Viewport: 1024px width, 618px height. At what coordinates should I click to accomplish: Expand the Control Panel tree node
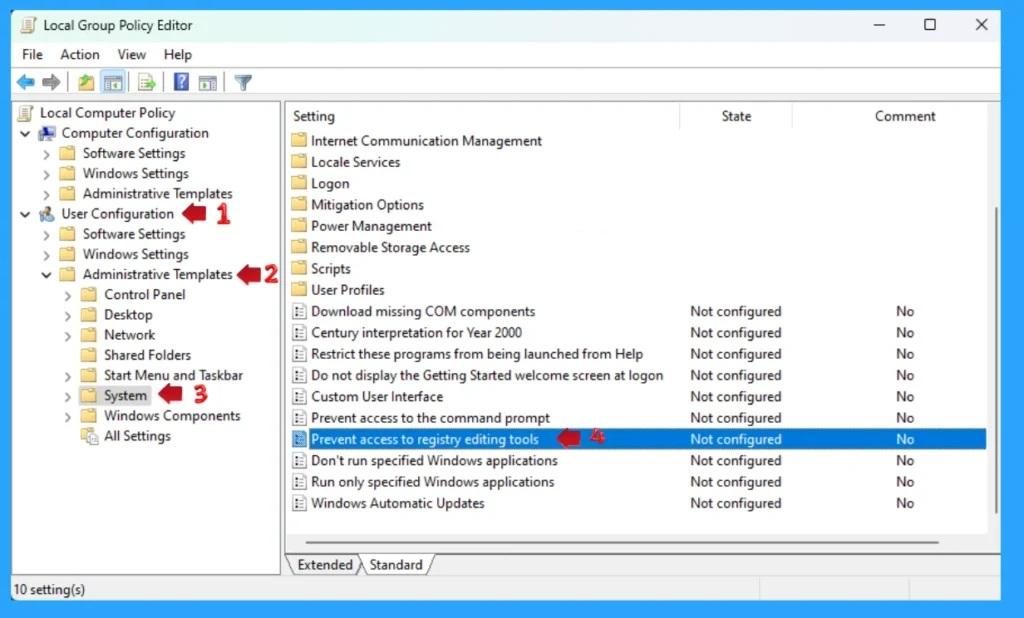tap(68, 295)
